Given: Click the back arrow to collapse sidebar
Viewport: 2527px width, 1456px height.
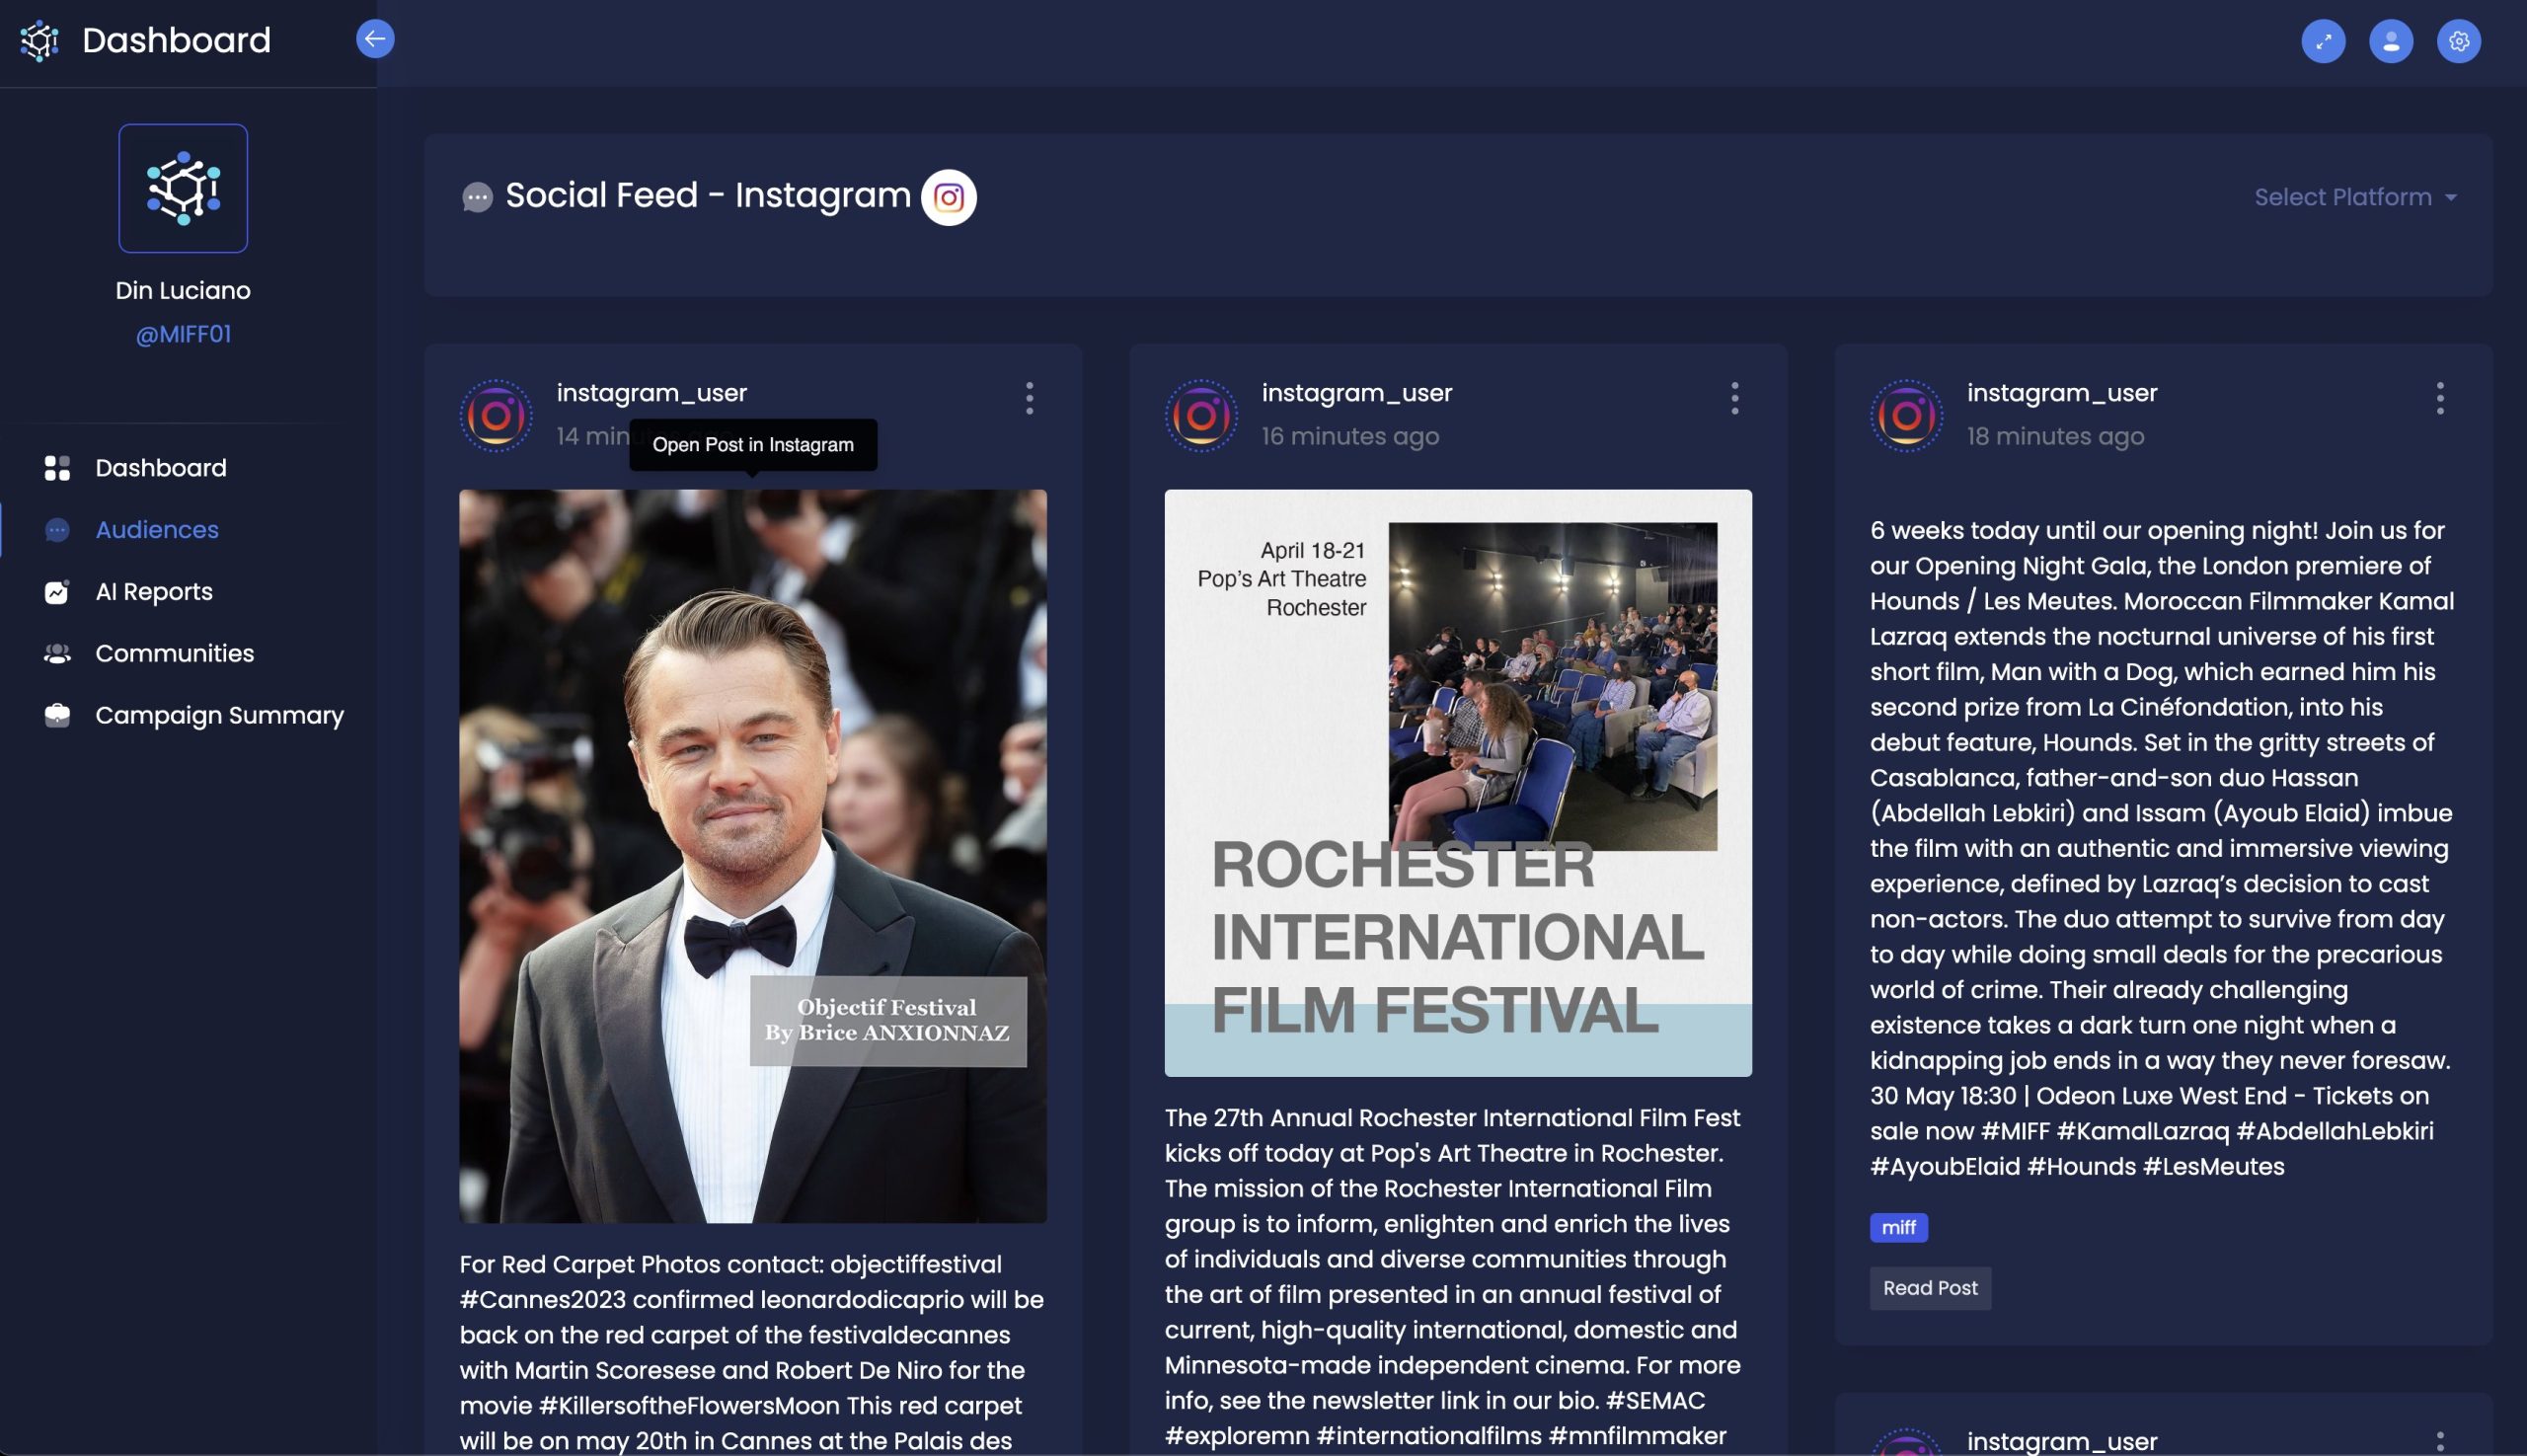Looking at the screenshot, I should click(x=375, y=39).
